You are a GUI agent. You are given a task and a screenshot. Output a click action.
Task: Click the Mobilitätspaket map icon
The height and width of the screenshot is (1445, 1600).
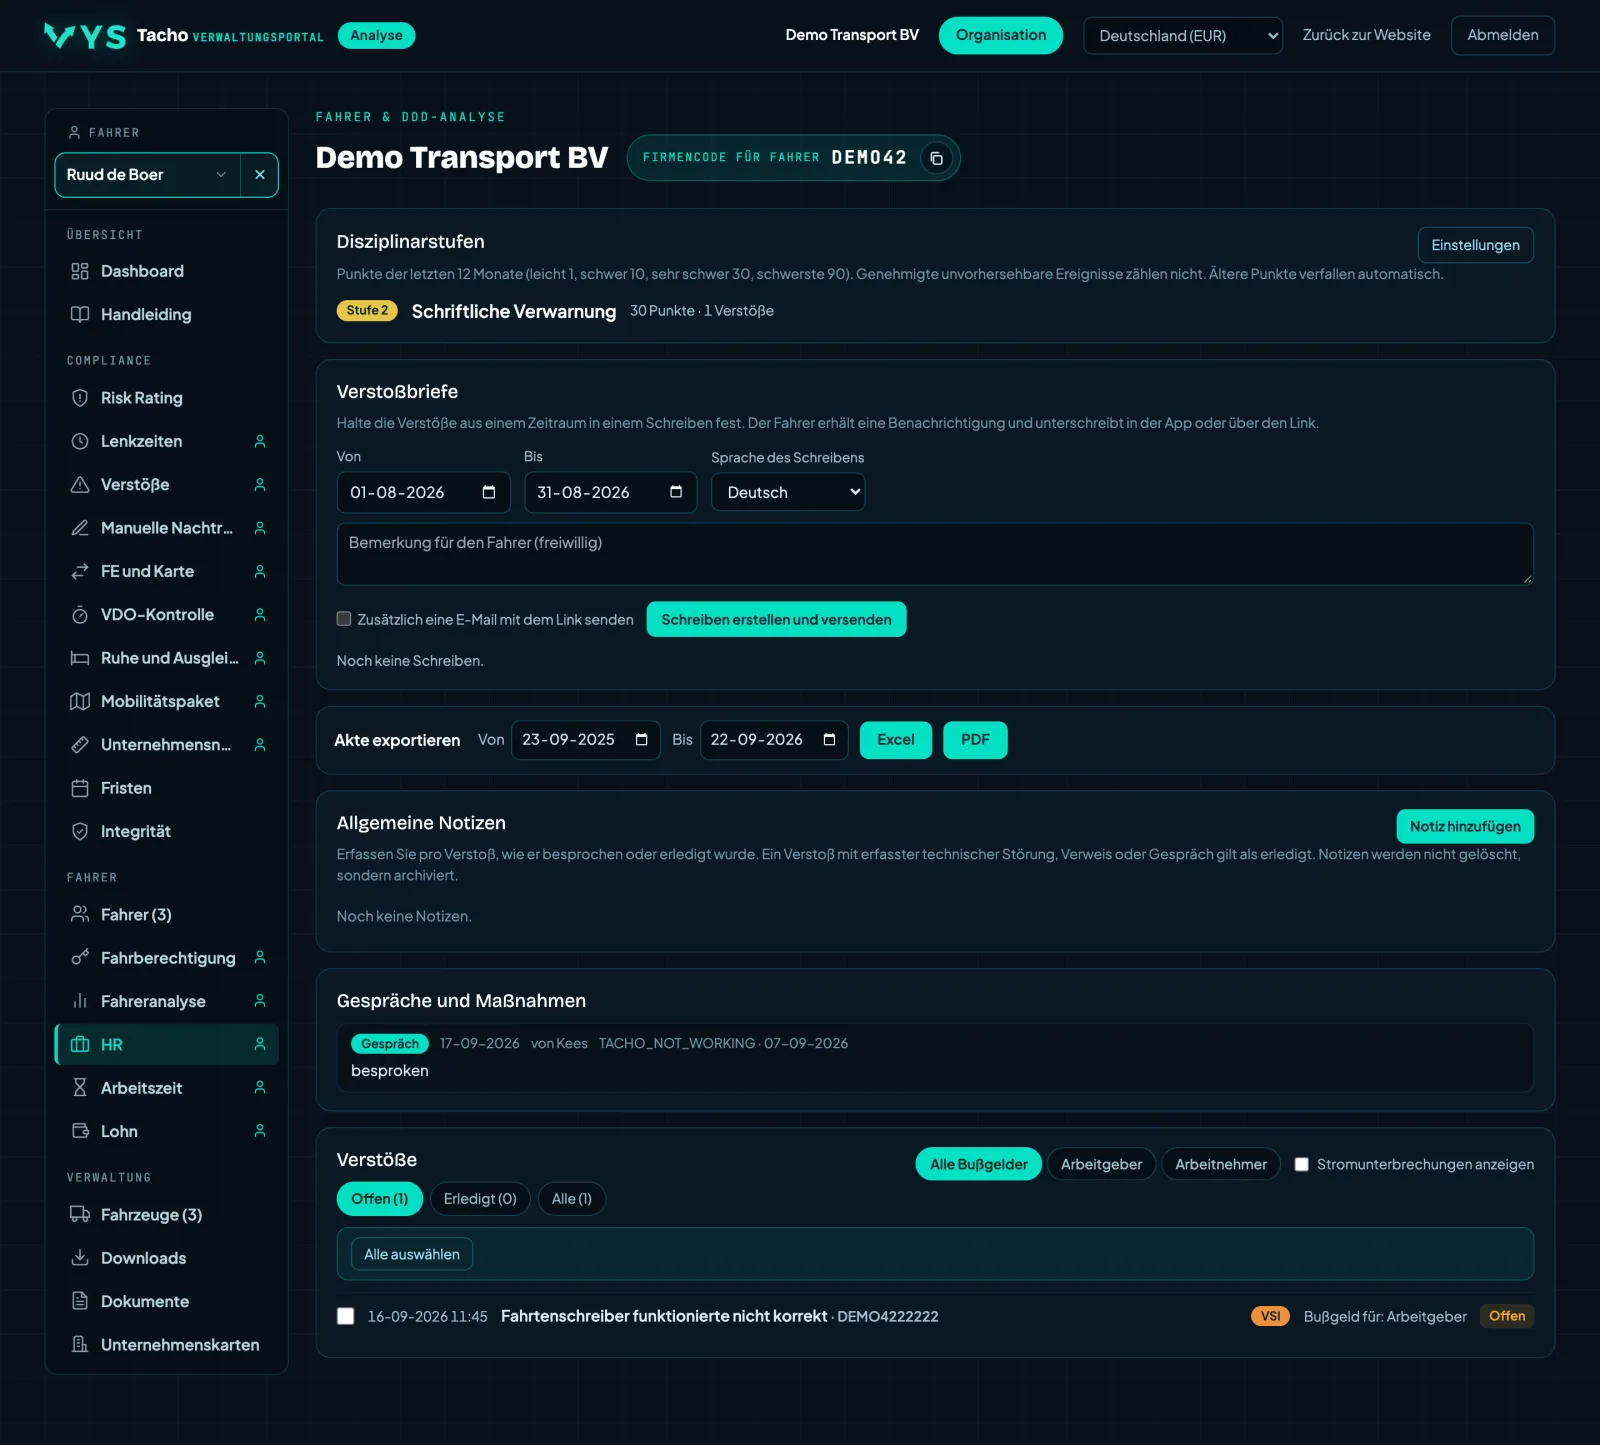pyautogui.click(x=80, y=702)
